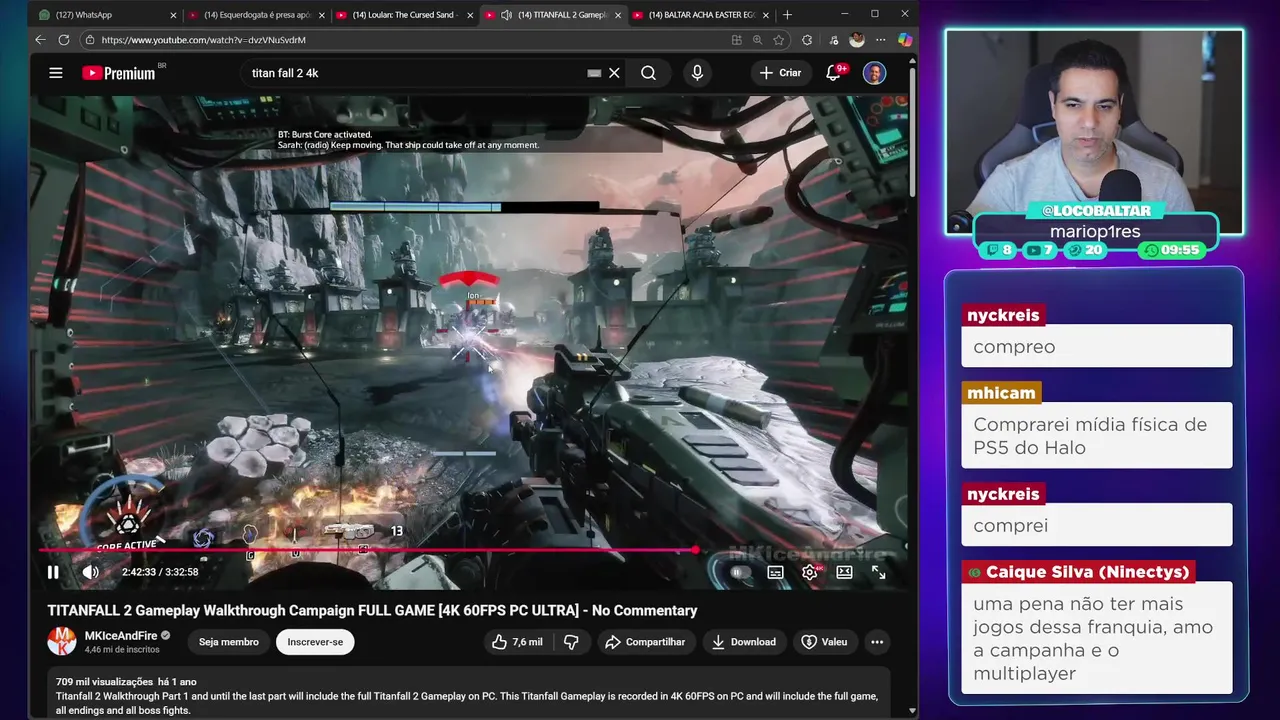Click the Valeu thanks button

point(825,642)
